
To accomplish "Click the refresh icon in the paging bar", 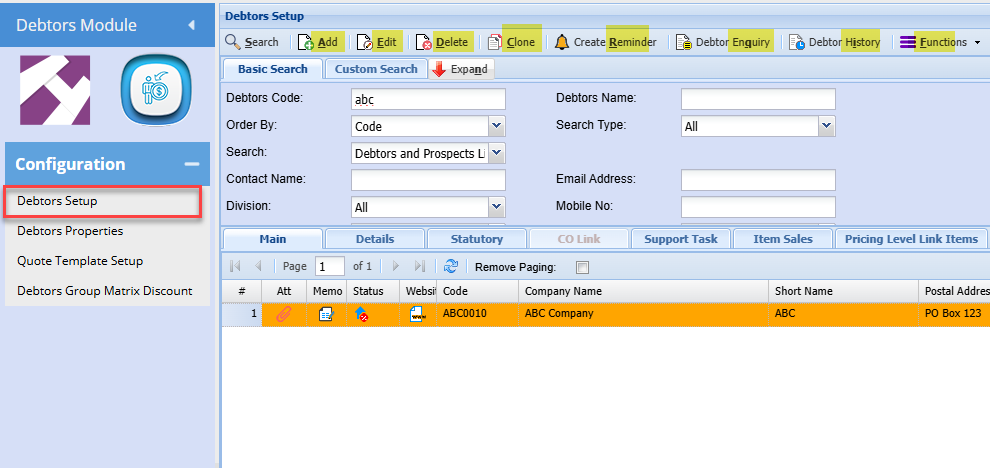I will click(451, 267).
